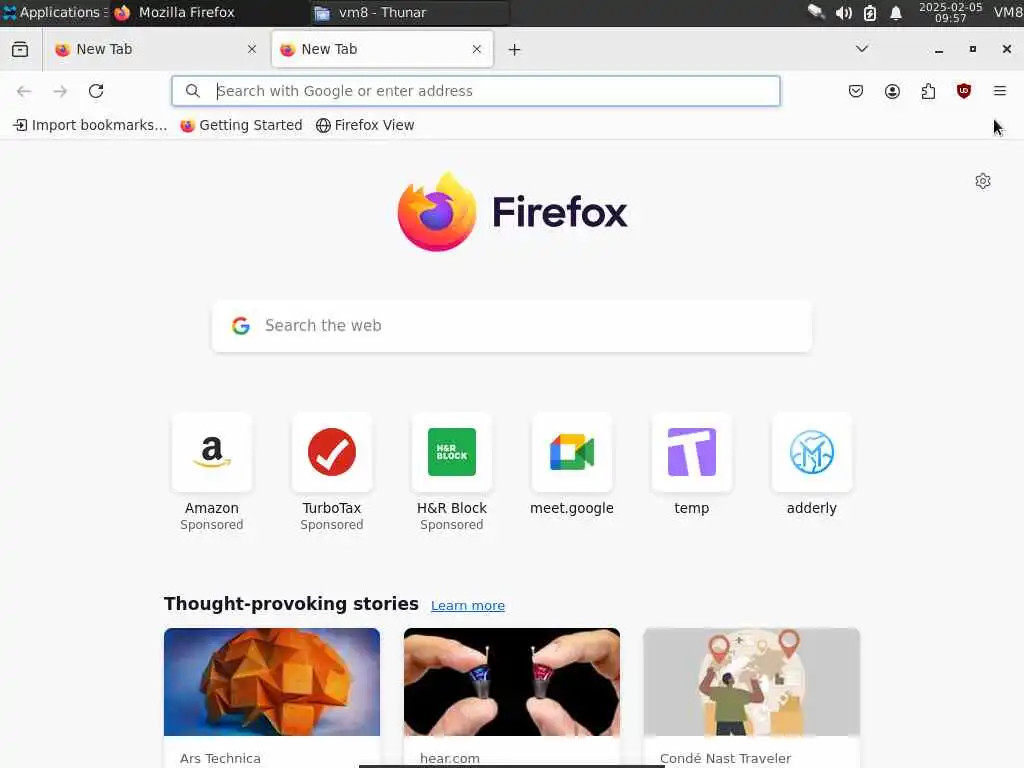
Task: Open a new tab with plus button
Action: pyautogui.click(x=515, y=50)
